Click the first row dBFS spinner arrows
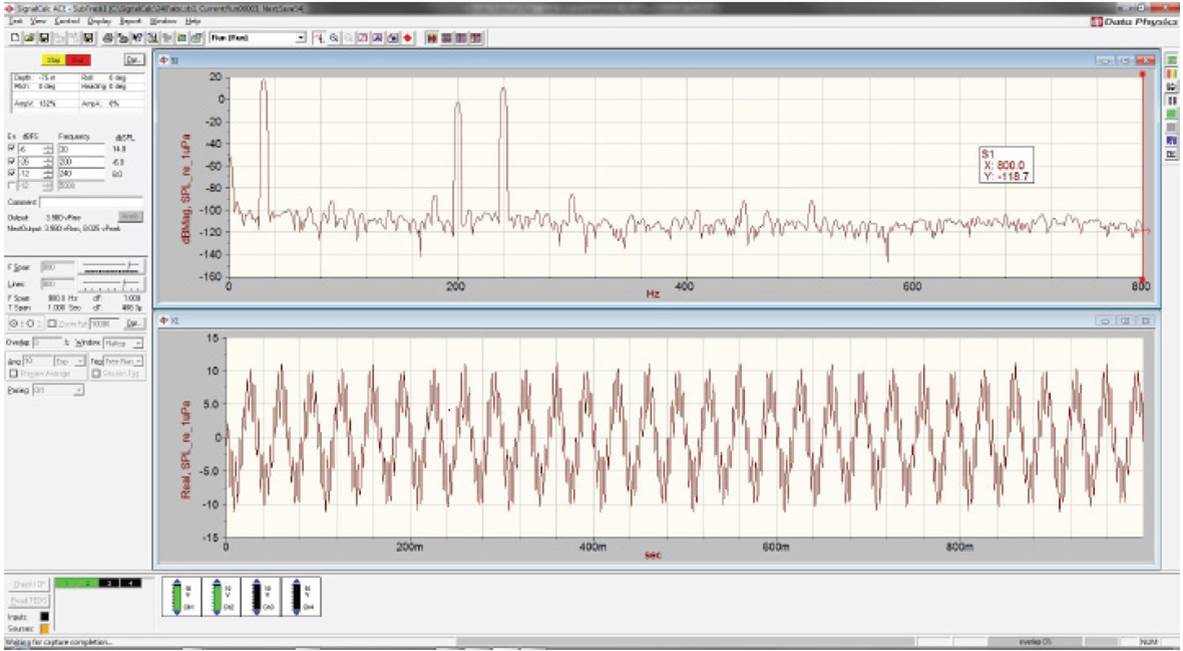Viewport: 1183px width, 651px height. point(48,149)
